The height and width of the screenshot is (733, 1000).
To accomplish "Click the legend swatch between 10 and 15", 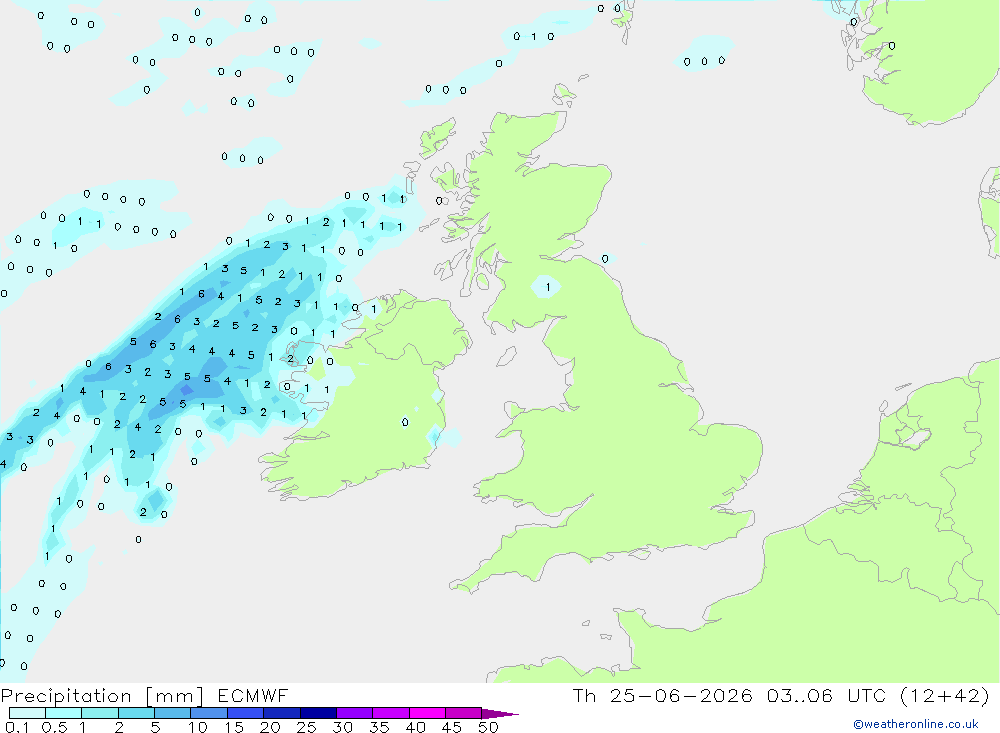I will tap(209, 713).
